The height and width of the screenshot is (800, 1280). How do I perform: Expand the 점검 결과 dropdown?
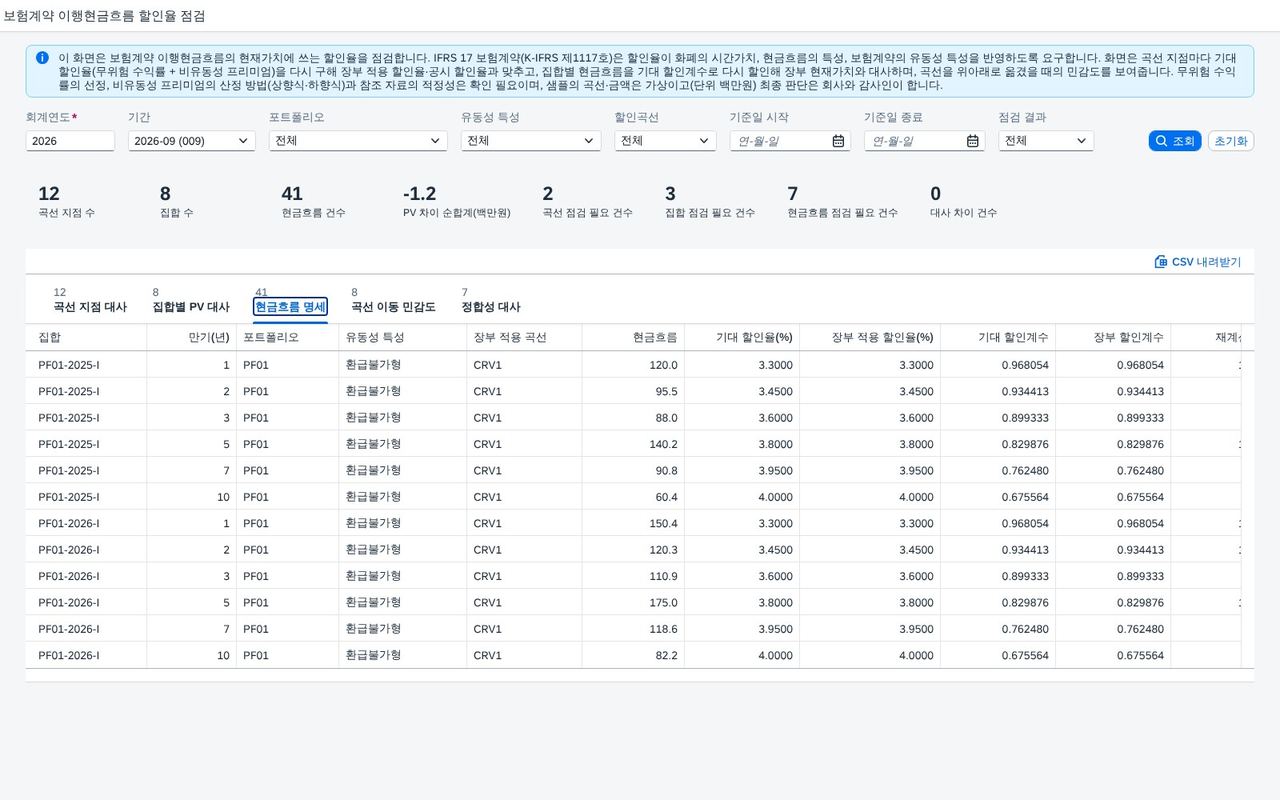[x=1045, y=141]
